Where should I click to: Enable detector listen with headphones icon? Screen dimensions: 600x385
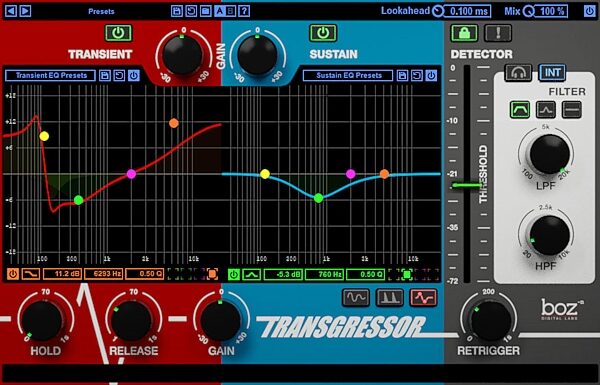click(518, 72)
